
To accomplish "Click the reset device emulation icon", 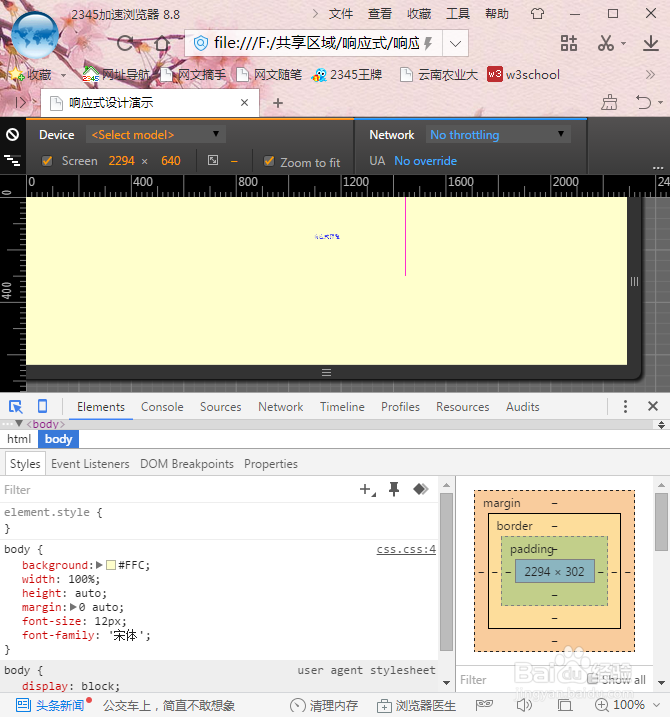I will (x=12, y=134).
